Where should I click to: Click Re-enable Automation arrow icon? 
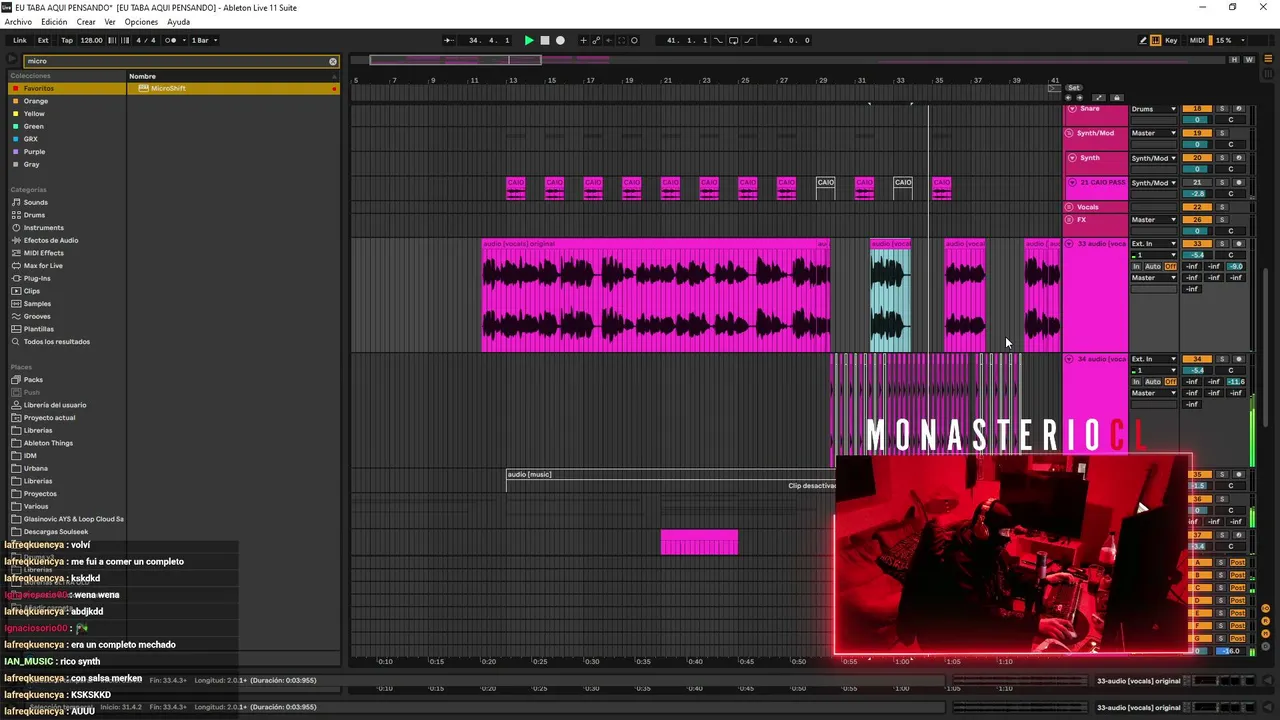[609, 40]
